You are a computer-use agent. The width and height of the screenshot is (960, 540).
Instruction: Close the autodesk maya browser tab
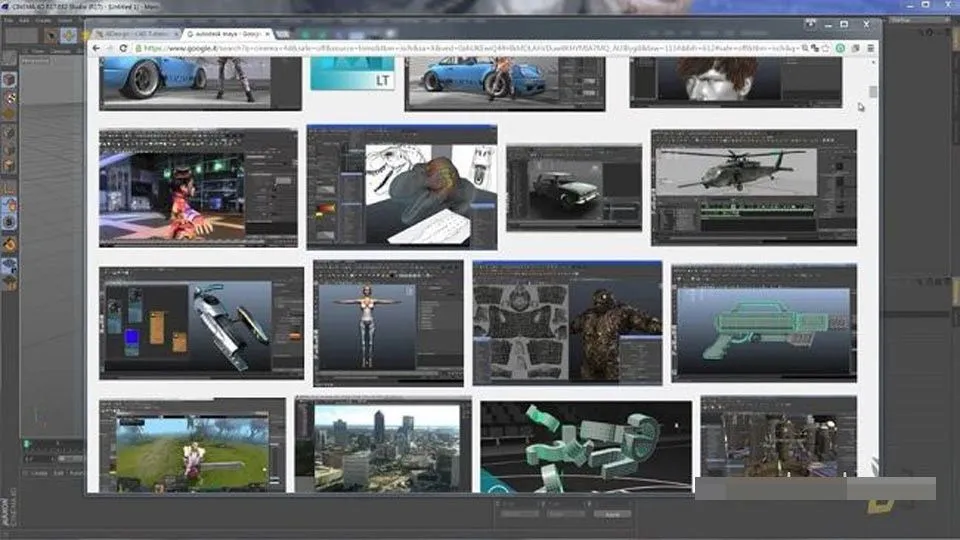coord(267,33)
